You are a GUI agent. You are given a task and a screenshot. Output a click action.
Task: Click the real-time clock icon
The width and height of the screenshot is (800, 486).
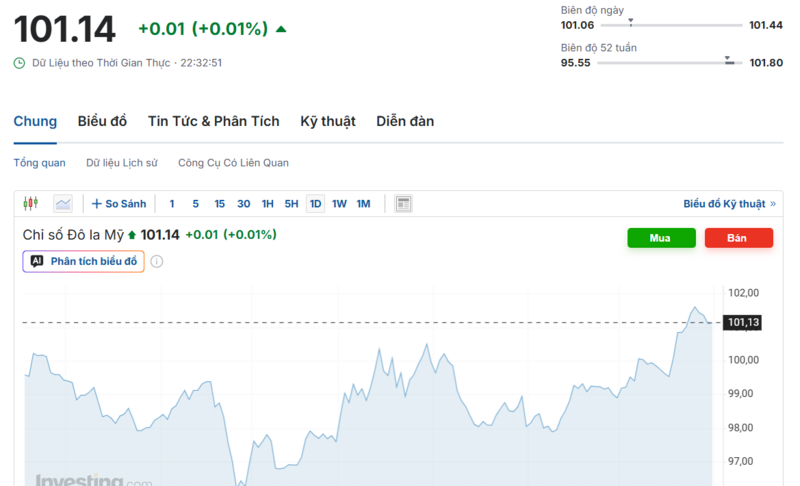point(19,63)
